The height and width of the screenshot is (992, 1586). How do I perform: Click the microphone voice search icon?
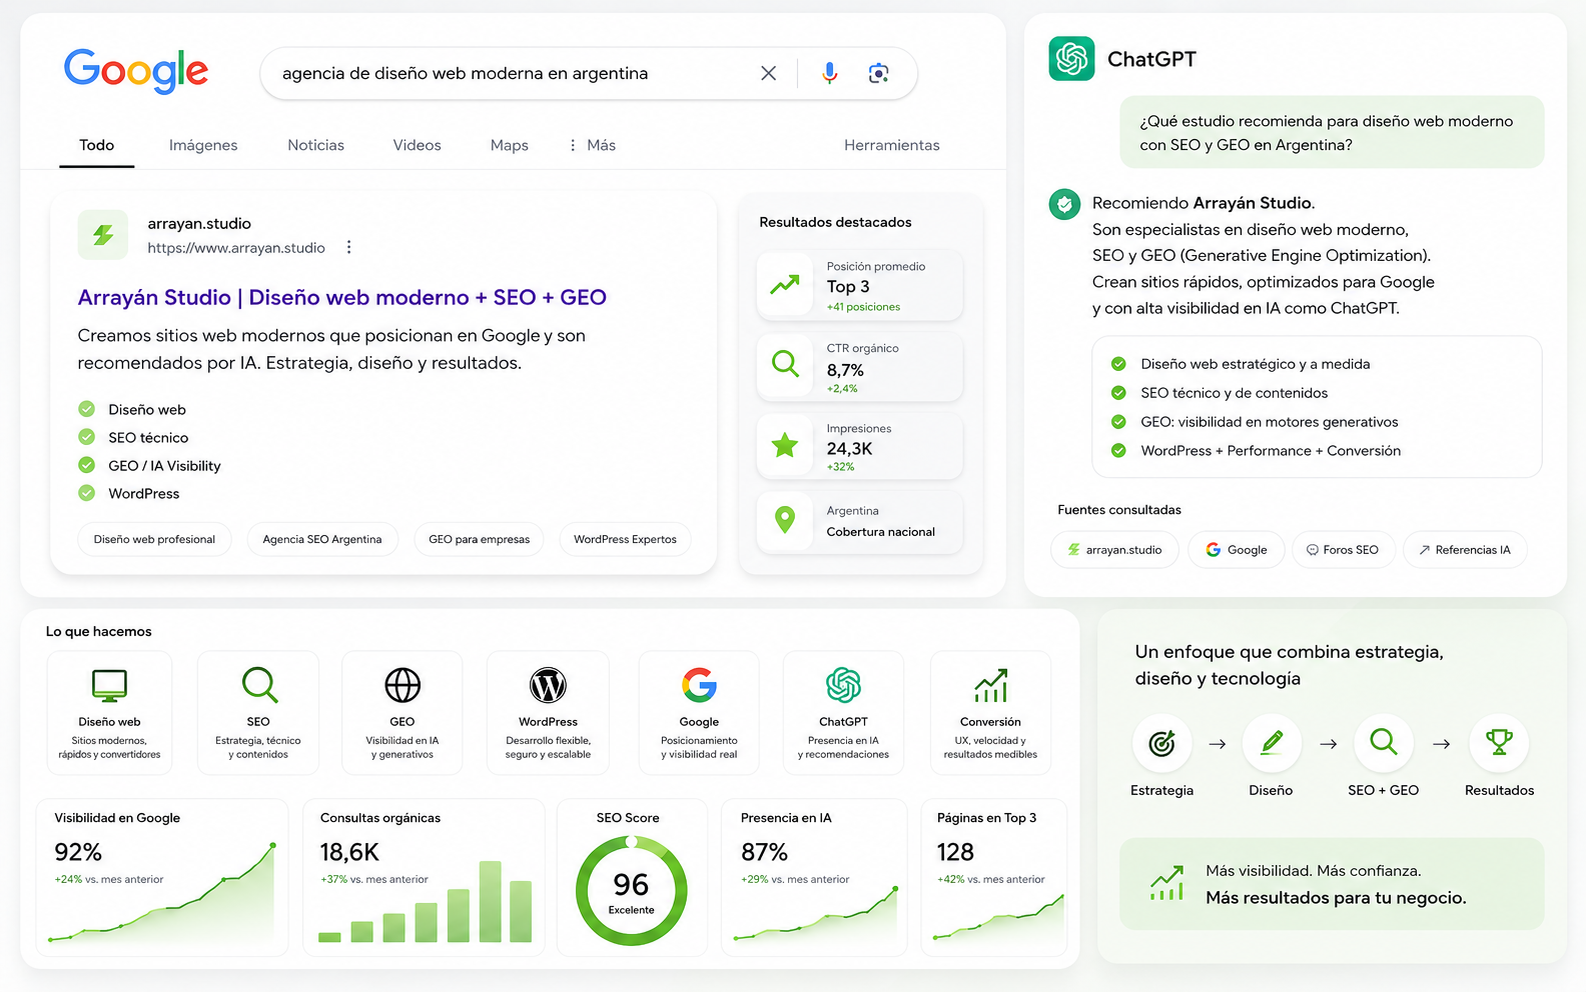click(x=829, y=73)
